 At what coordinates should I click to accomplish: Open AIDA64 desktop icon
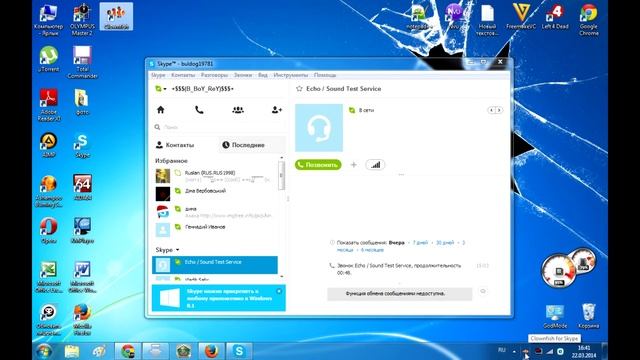point(82,188)
